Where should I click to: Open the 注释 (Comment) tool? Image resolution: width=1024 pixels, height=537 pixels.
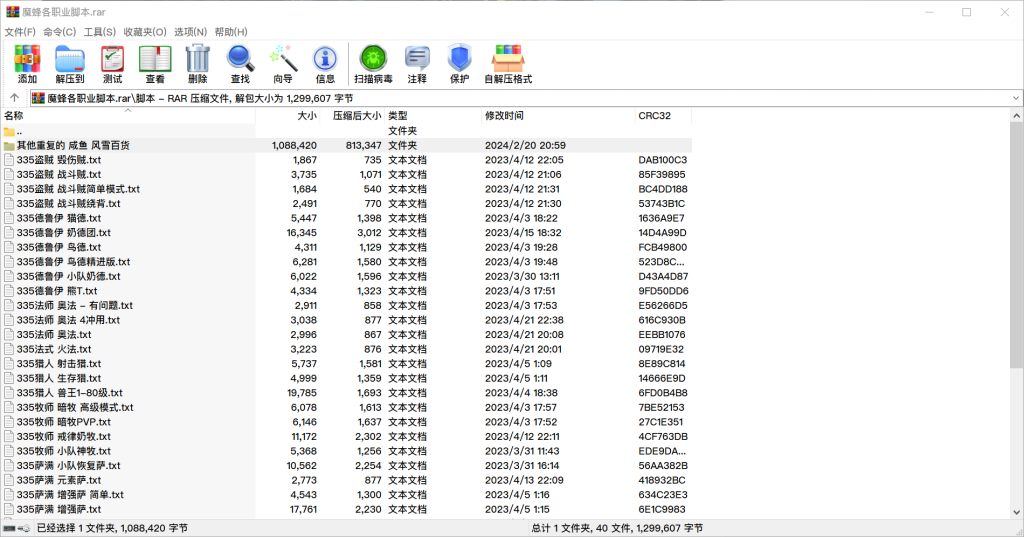pos(417,64)
